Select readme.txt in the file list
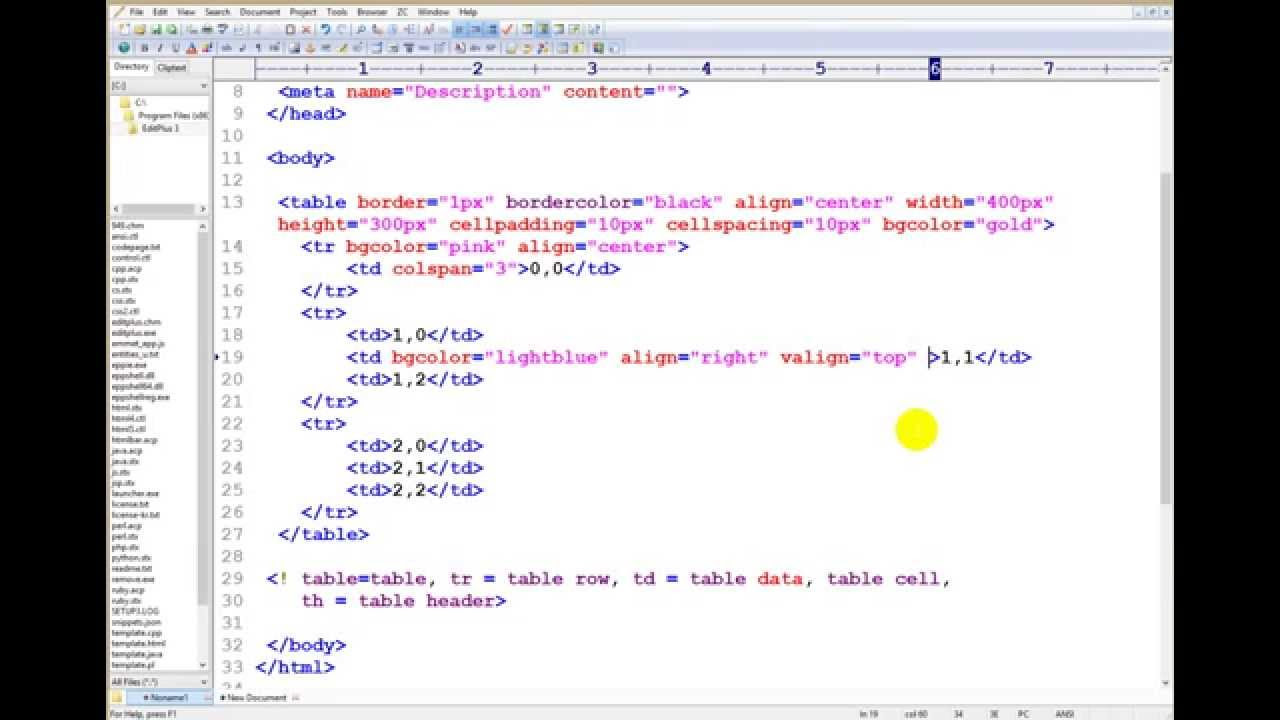The width and height of the screenshot is (1280, 720). click(133, 568)
